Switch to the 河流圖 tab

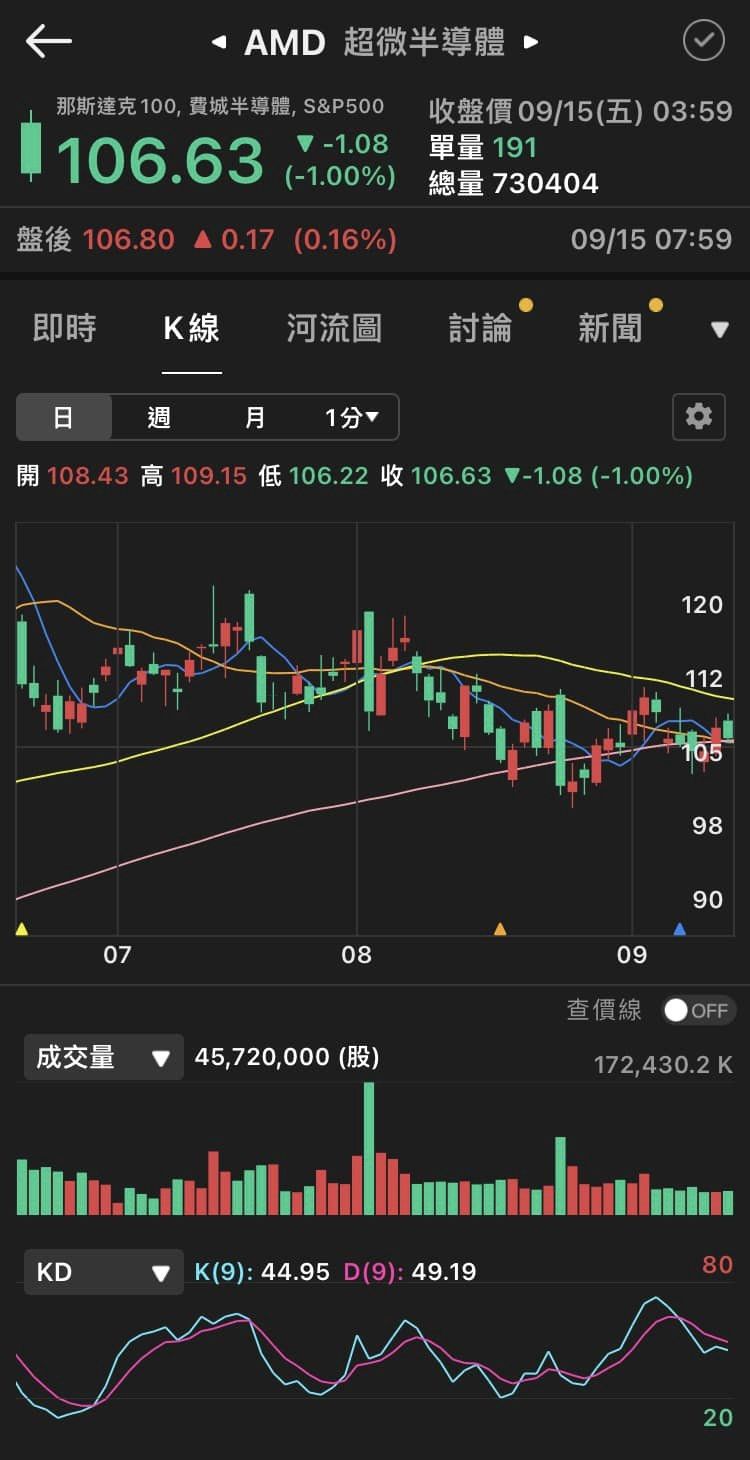334,328
